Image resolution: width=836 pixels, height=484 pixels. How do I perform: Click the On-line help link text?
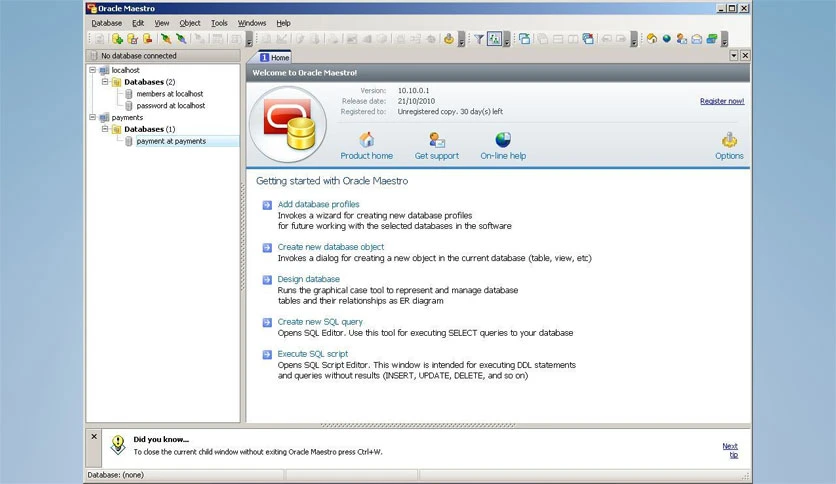(x=503, y=156)
